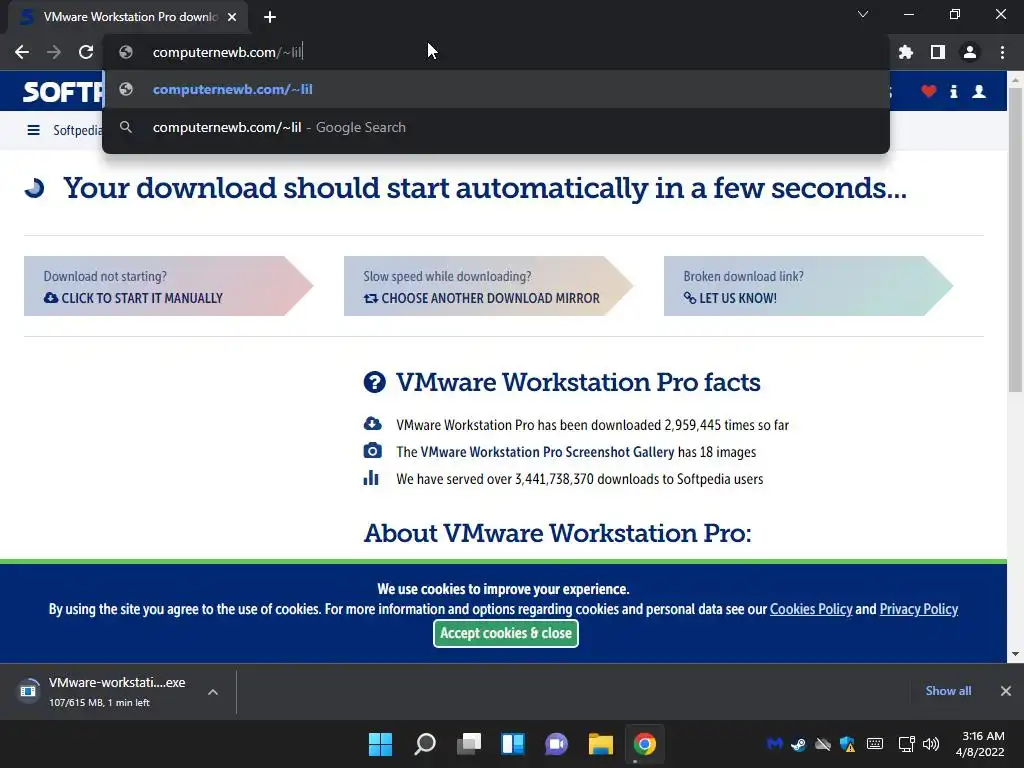
Task: Click the Malwarebytes tray icon
Action: (775, 744)
